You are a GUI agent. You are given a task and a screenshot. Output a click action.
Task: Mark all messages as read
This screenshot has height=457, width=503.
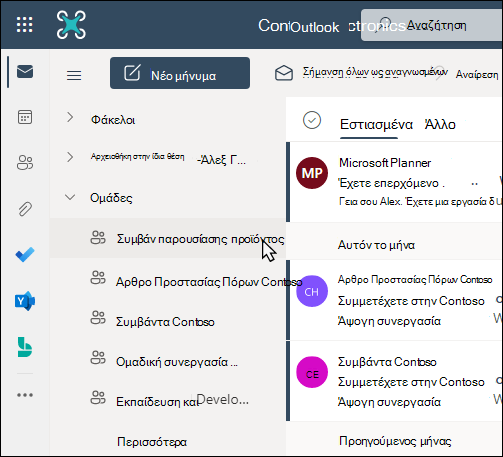pos(361,73)
